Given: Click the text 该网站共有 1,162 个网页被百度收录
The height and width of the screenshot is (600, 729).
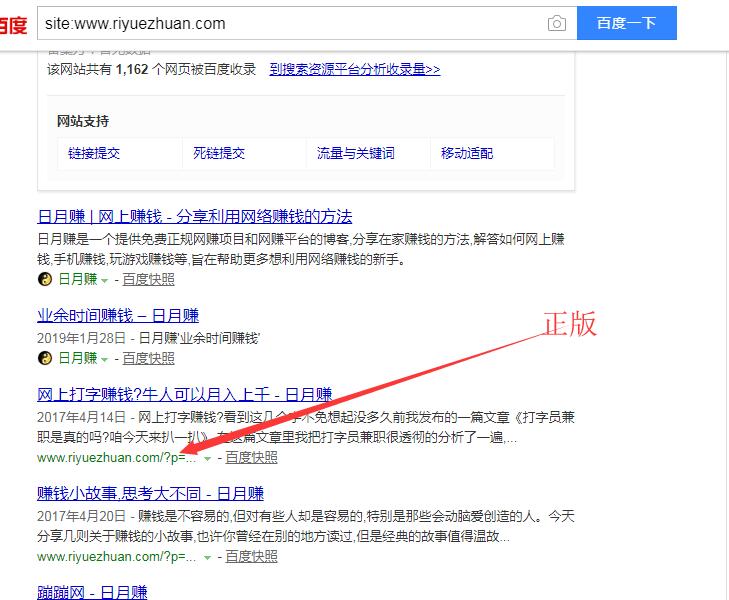Looking at the screenshot, I should coord(152,69).
